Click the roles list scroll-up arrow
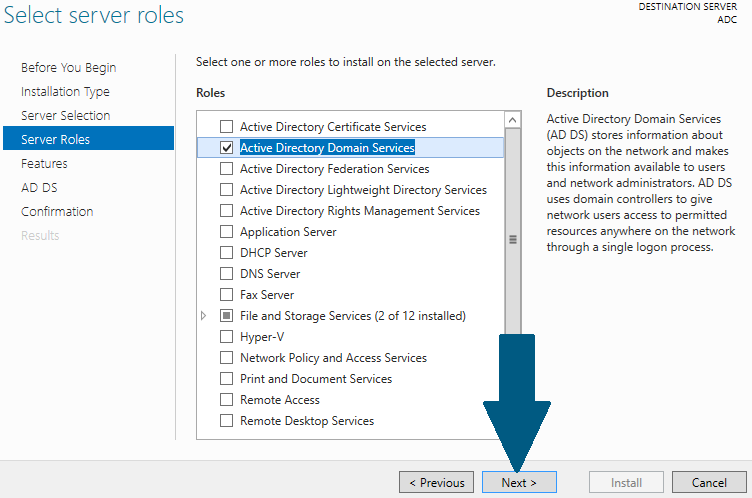Viewport: 752px width, 498px height. tap(513, 120)
